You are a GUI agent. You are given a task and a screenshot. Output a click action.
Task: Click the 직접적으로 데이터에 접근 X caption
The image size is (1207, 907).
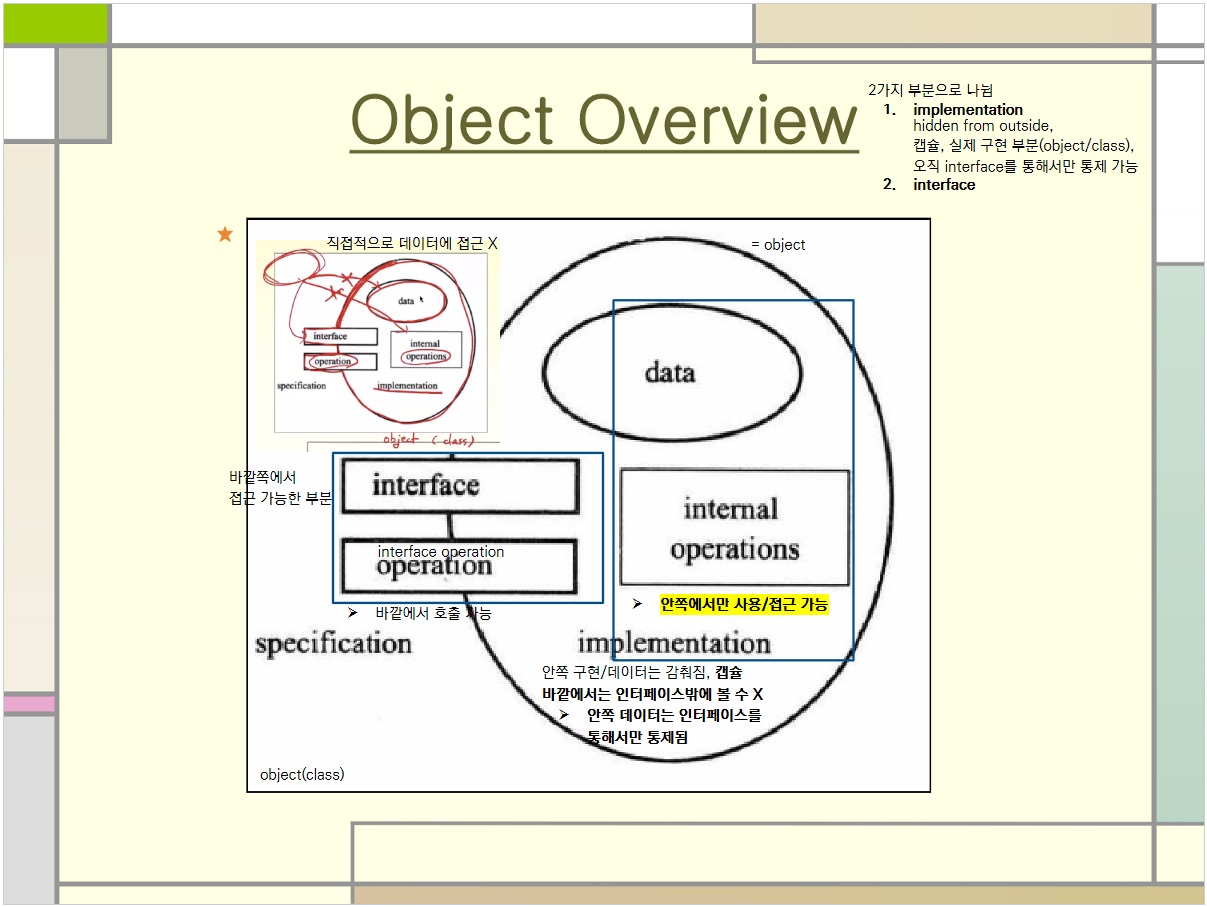tap(411, 243)
